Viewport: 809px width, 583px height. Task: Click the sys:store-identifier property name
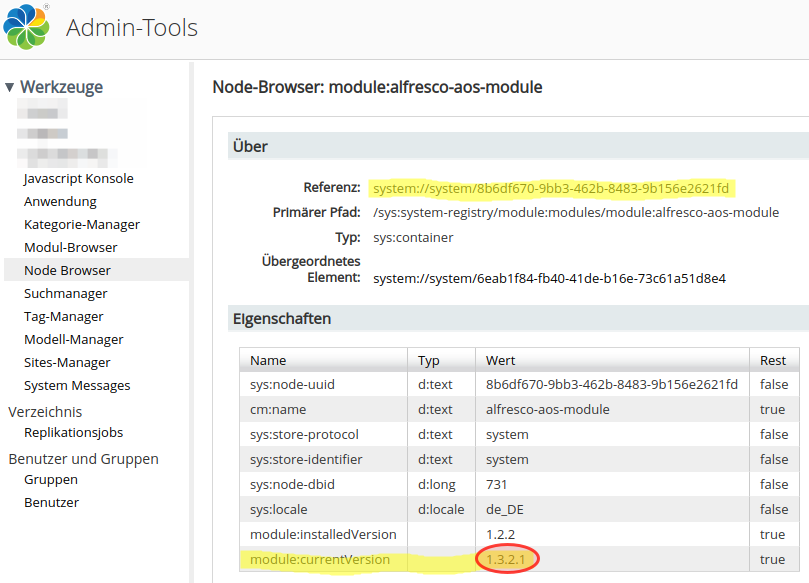pos(306,460)
